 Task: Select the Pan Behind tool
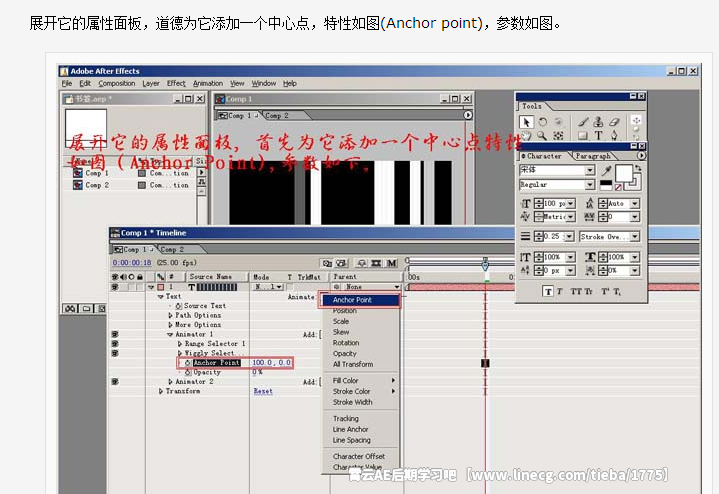click(x=558, y=136)
